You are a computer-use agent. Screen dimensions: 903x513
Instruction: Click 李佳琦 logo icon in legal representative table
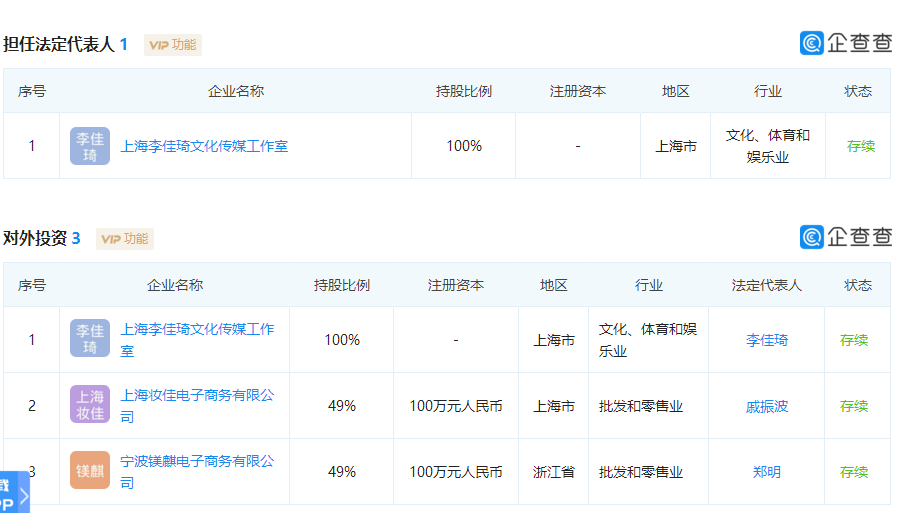[x=90, y=146]
